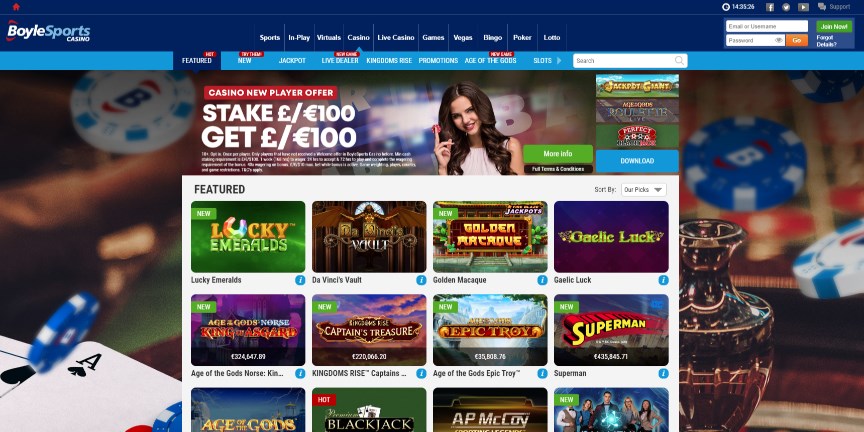Show info for Lucky Emeralds game
The width and height of the screenshot is (864, 432).
pyautogui.click(x=300, y=280)
